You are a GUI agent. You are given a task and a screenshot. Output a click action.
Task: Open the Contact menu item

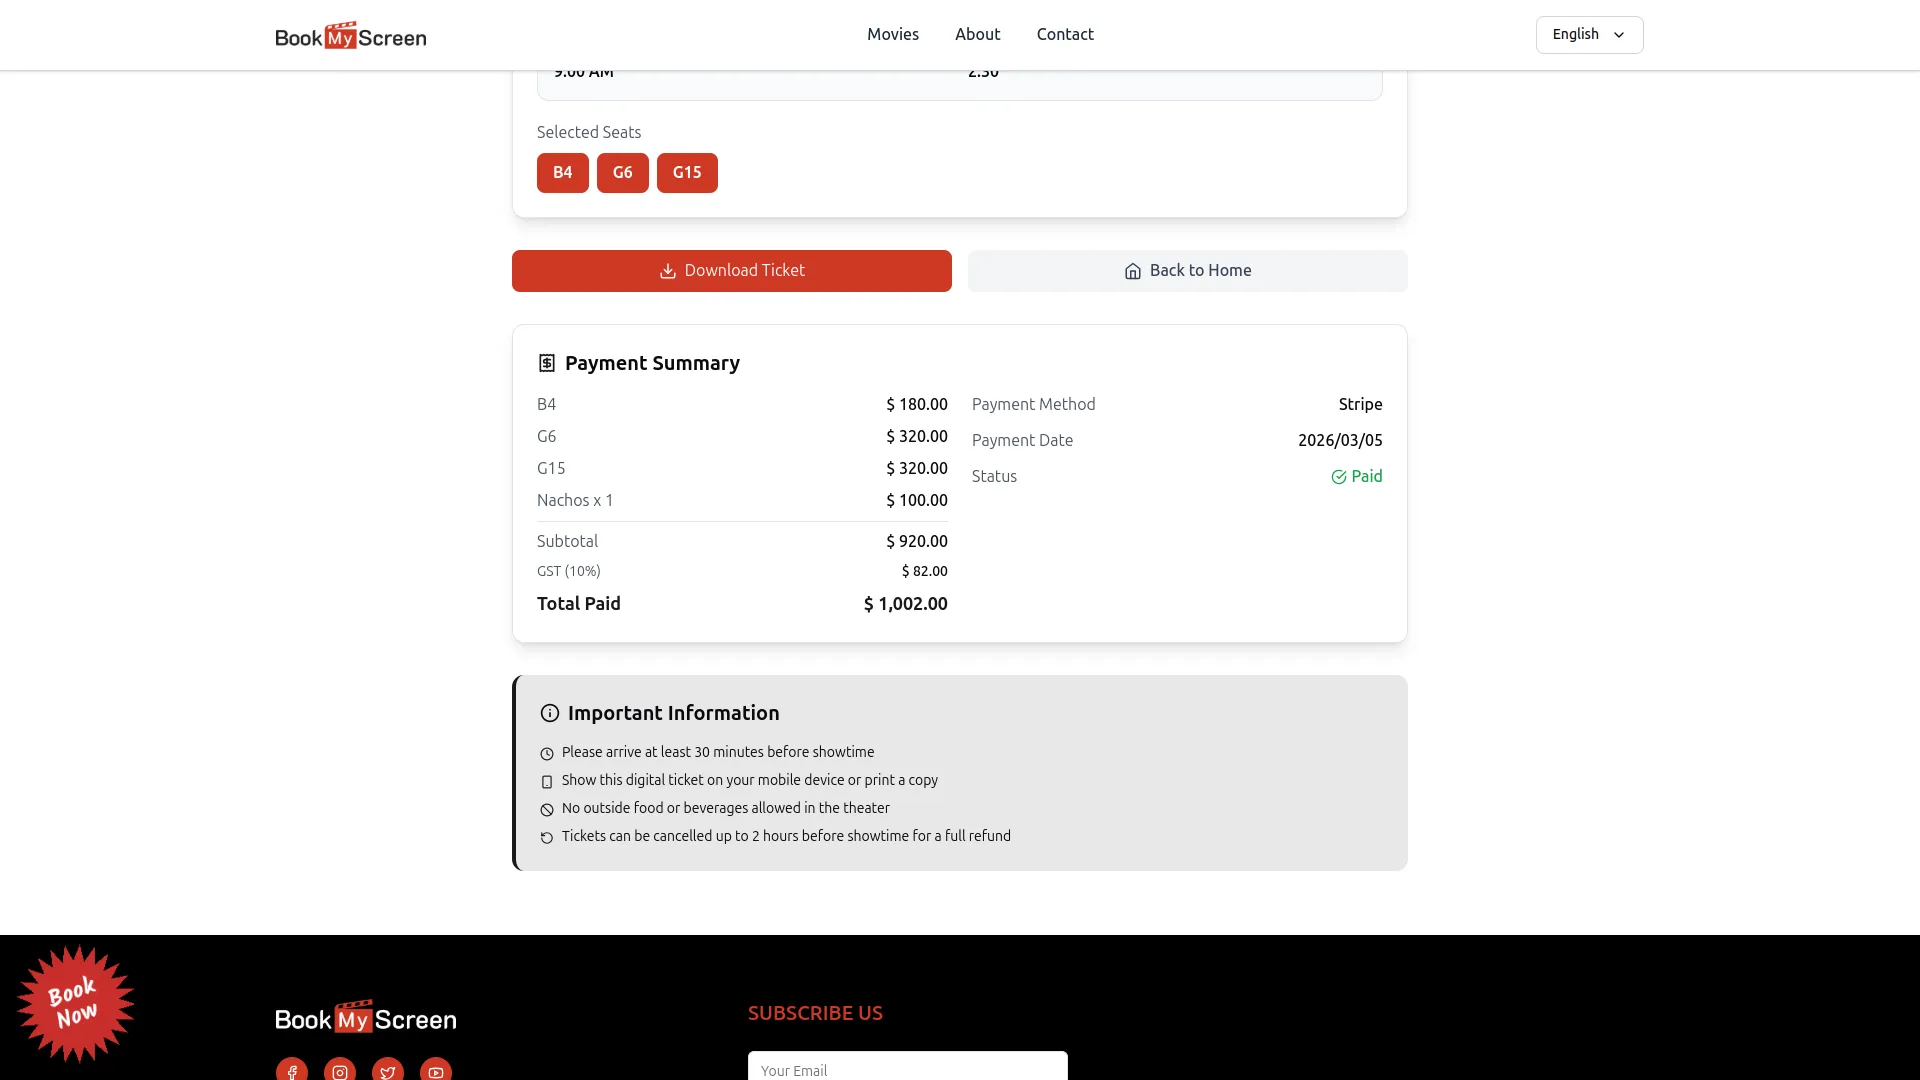1065,34
